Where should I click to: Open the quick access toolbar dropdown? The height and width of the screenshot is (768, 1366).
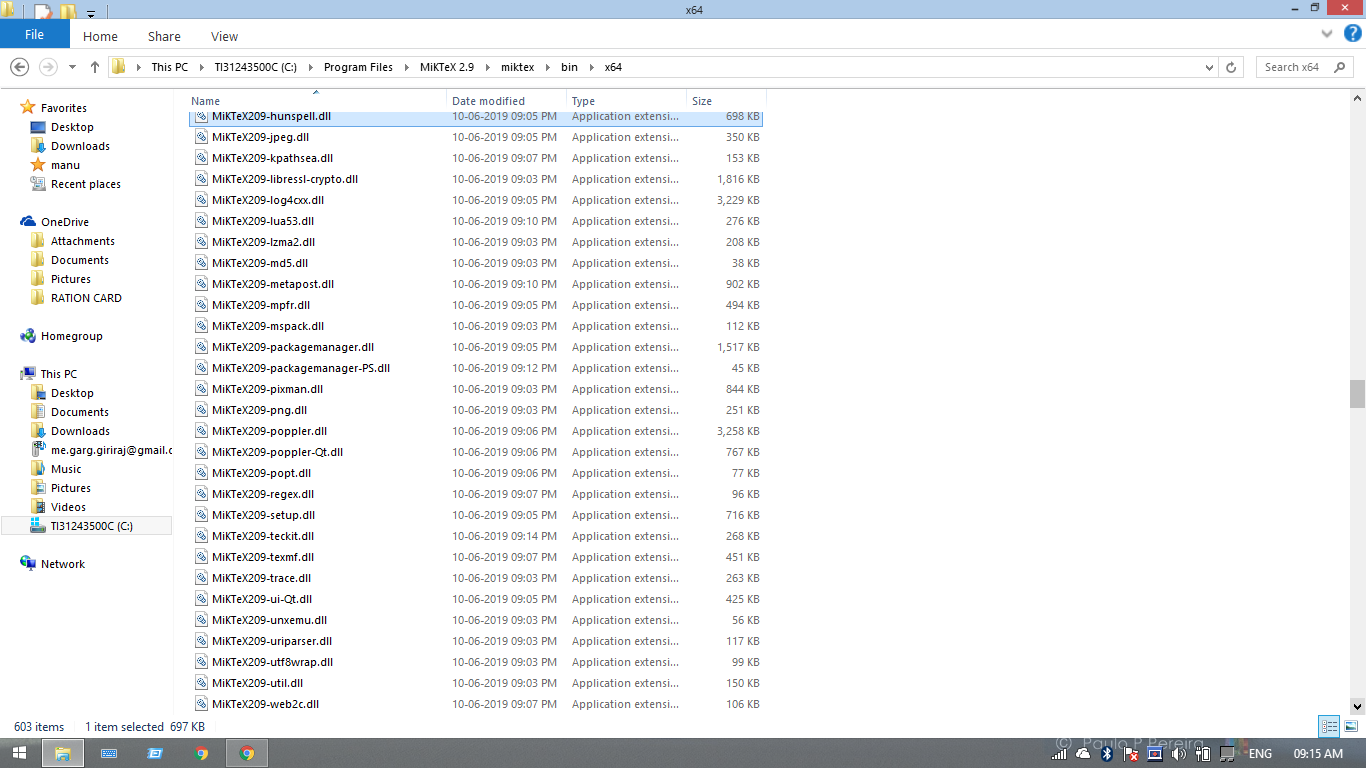point(90,11)
